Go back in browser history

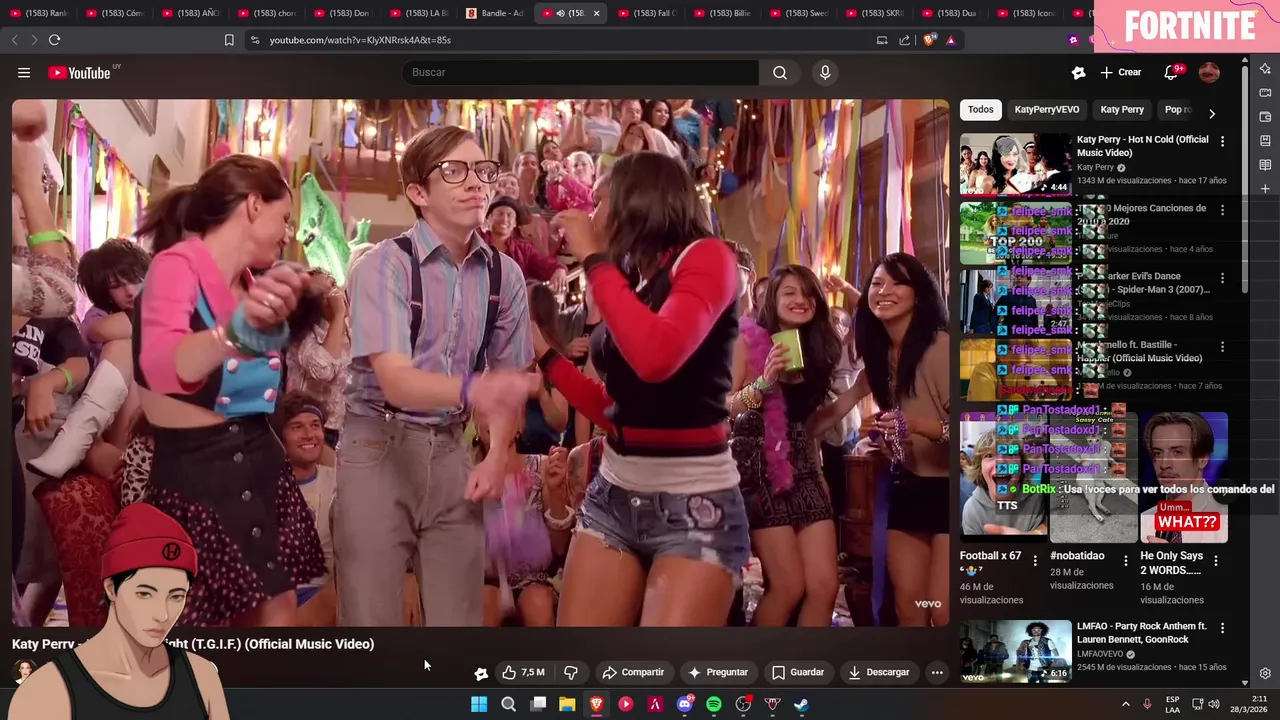(x=14, y=40)
